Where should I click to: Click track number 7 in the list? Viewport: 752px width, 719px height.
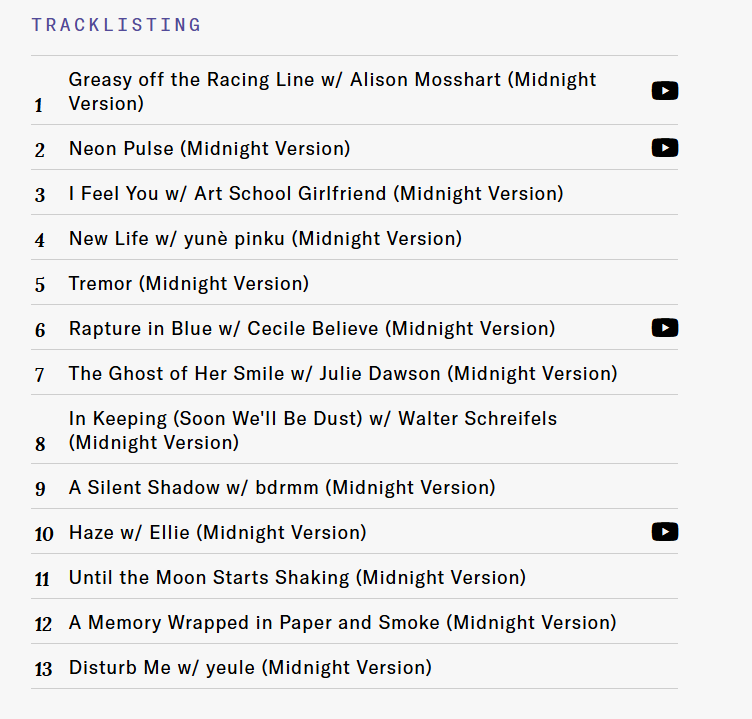[40, 375]
